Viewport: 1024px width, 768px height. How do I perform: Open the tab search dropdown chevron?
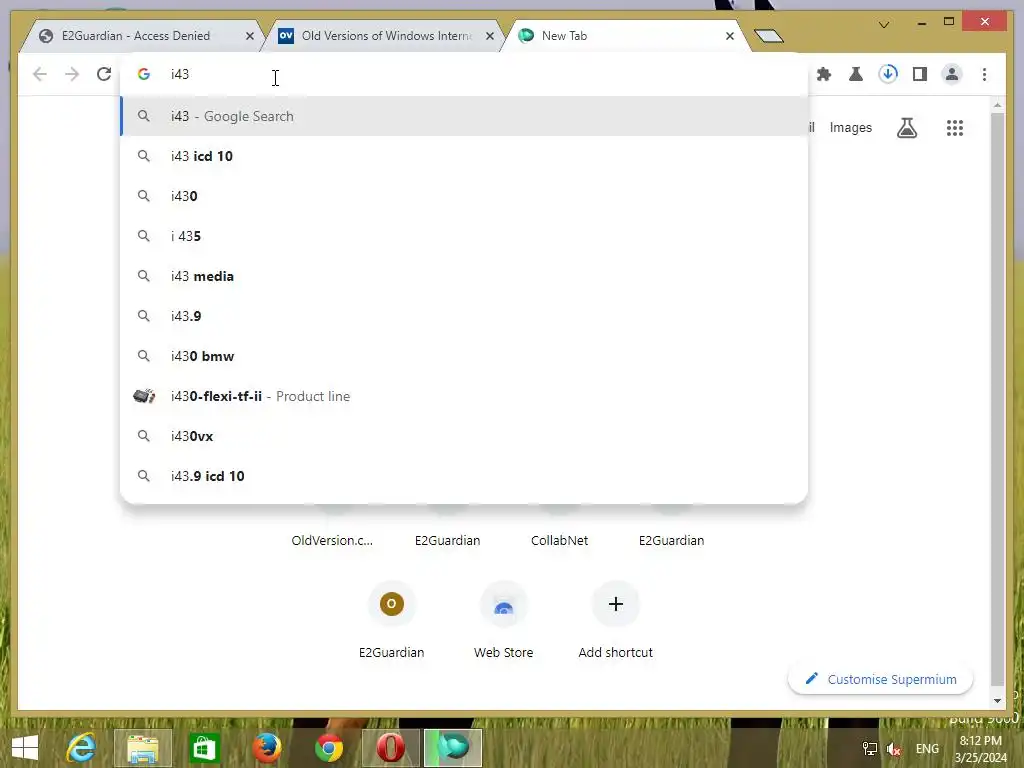pyautogui.click(x=884, y=25)
